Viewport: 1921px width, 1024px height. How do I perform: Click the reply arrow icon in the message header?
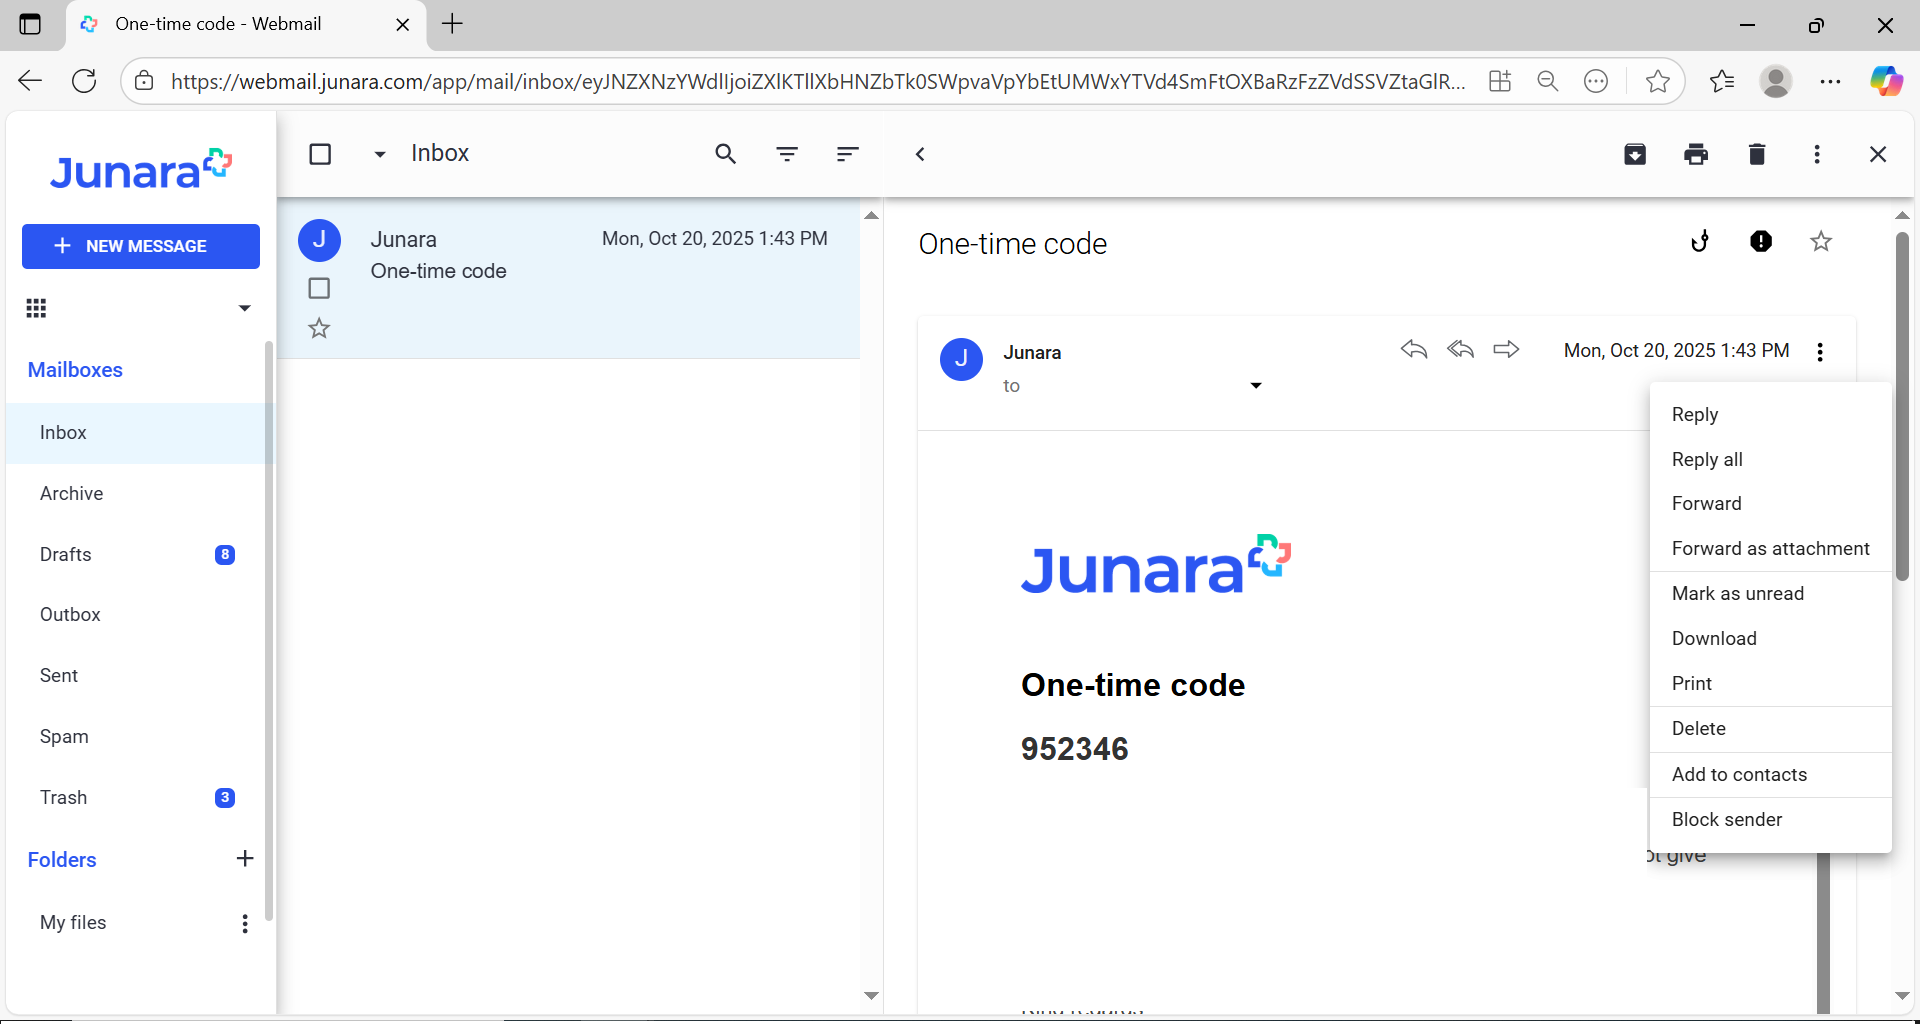(x=1414, y=349)
